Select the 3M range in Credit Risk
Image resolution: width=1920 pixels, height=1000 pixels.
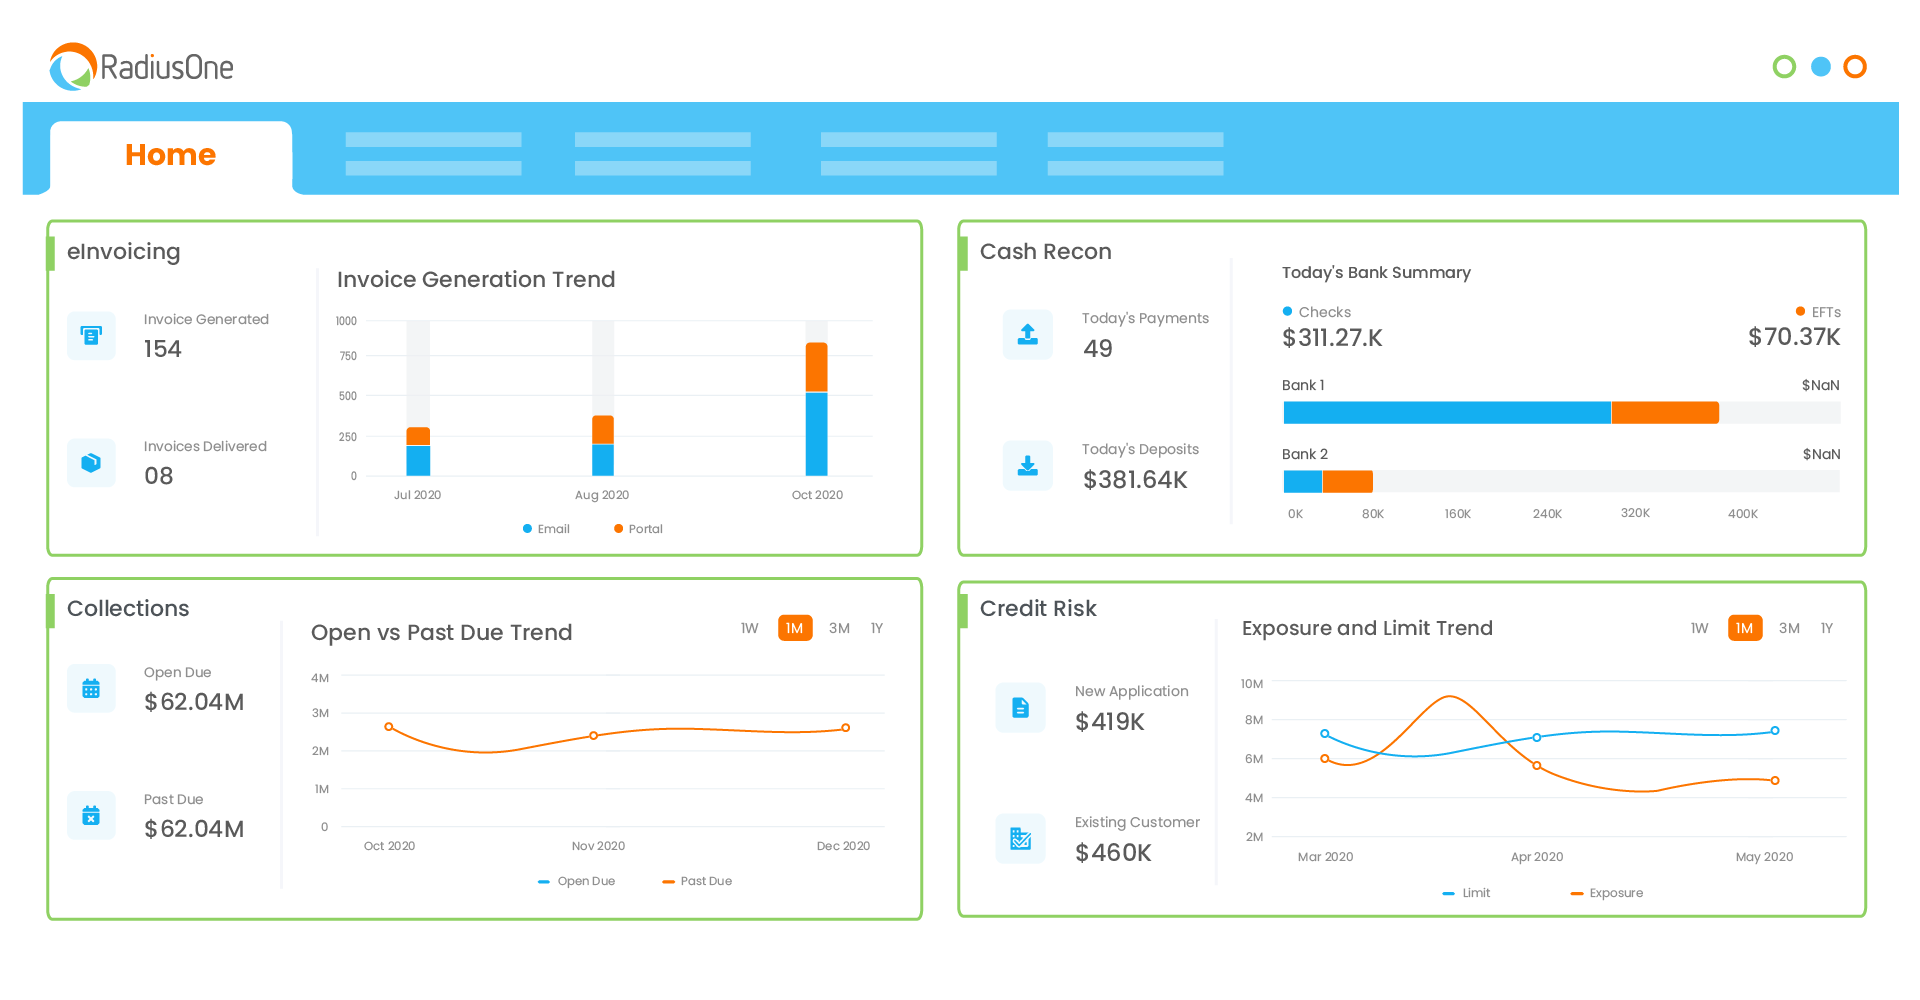pyautogui.click(x=1789, y=627)
